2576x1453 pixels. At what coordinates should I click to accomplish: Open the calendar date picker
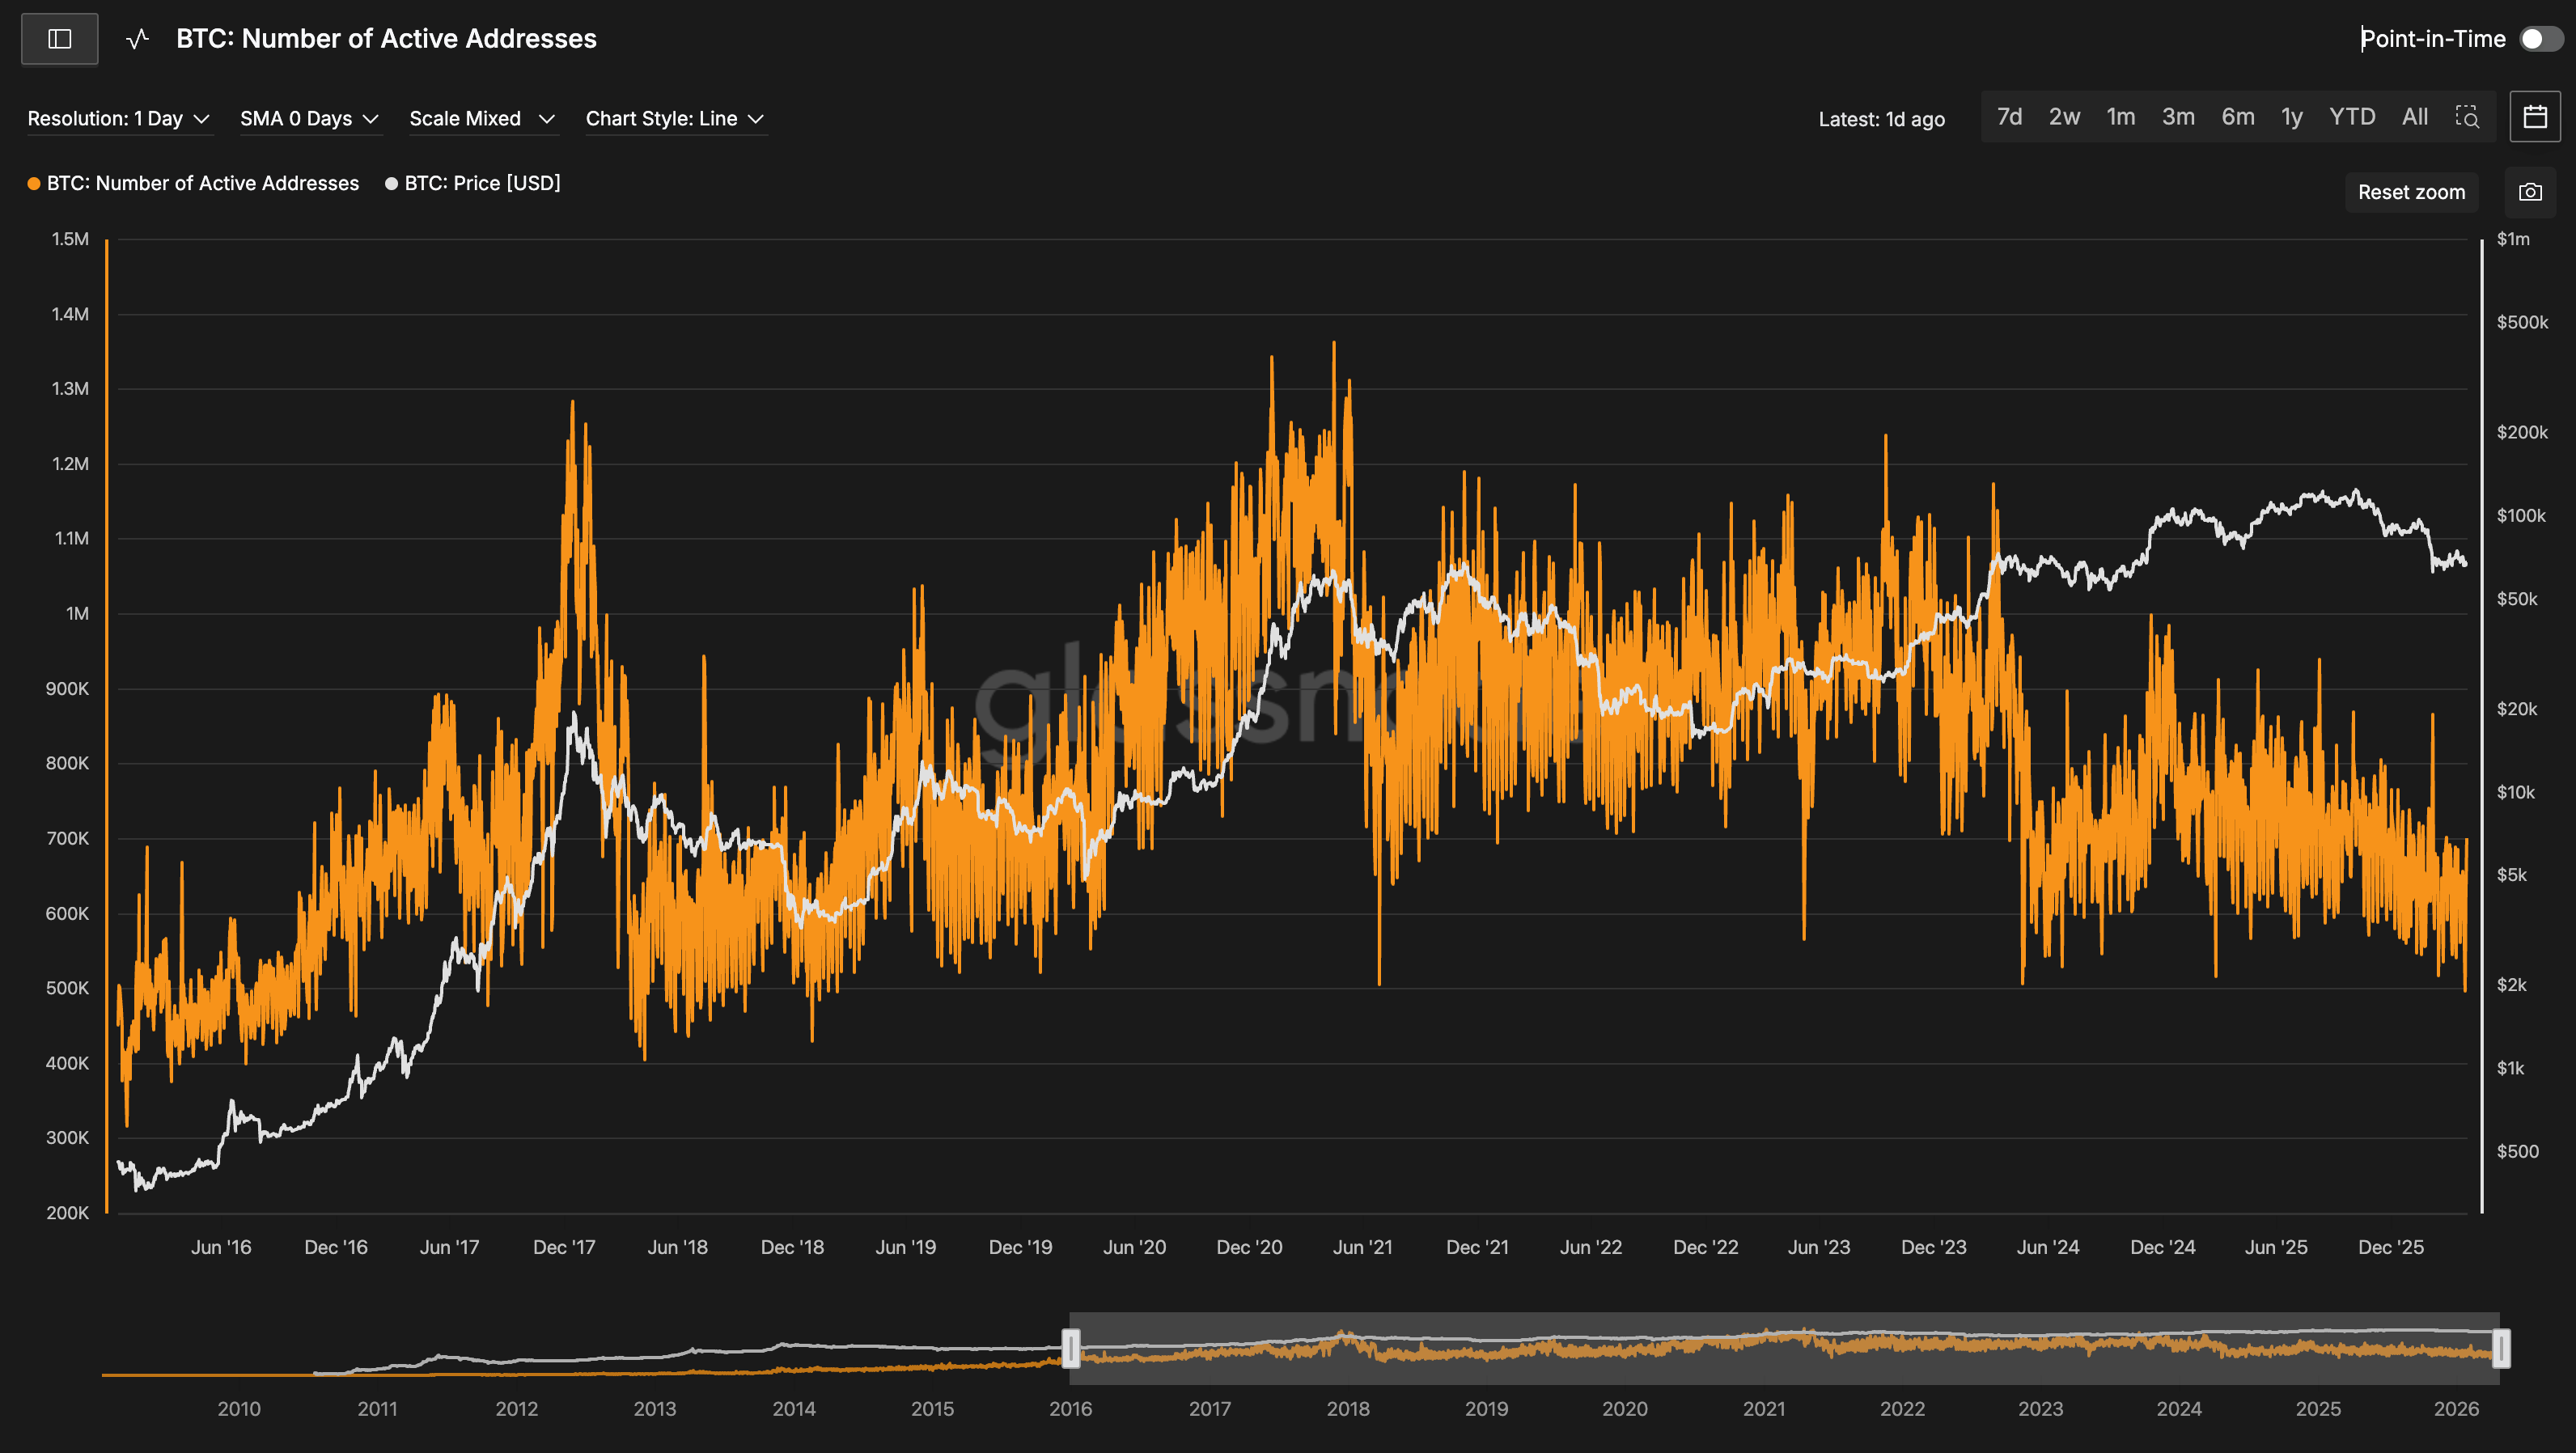(x=2535, y=117)
